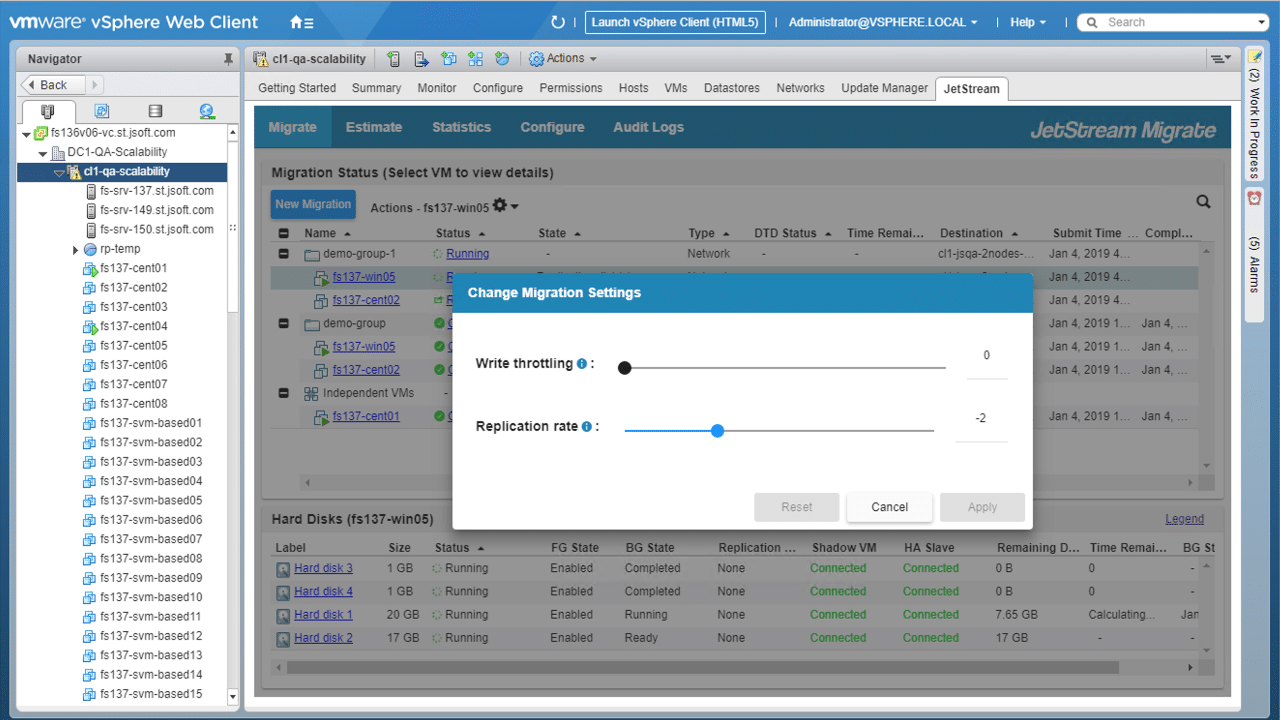Click the Add Host toolbar icon
The image size is (1280, 720).
tap(394, 59)
